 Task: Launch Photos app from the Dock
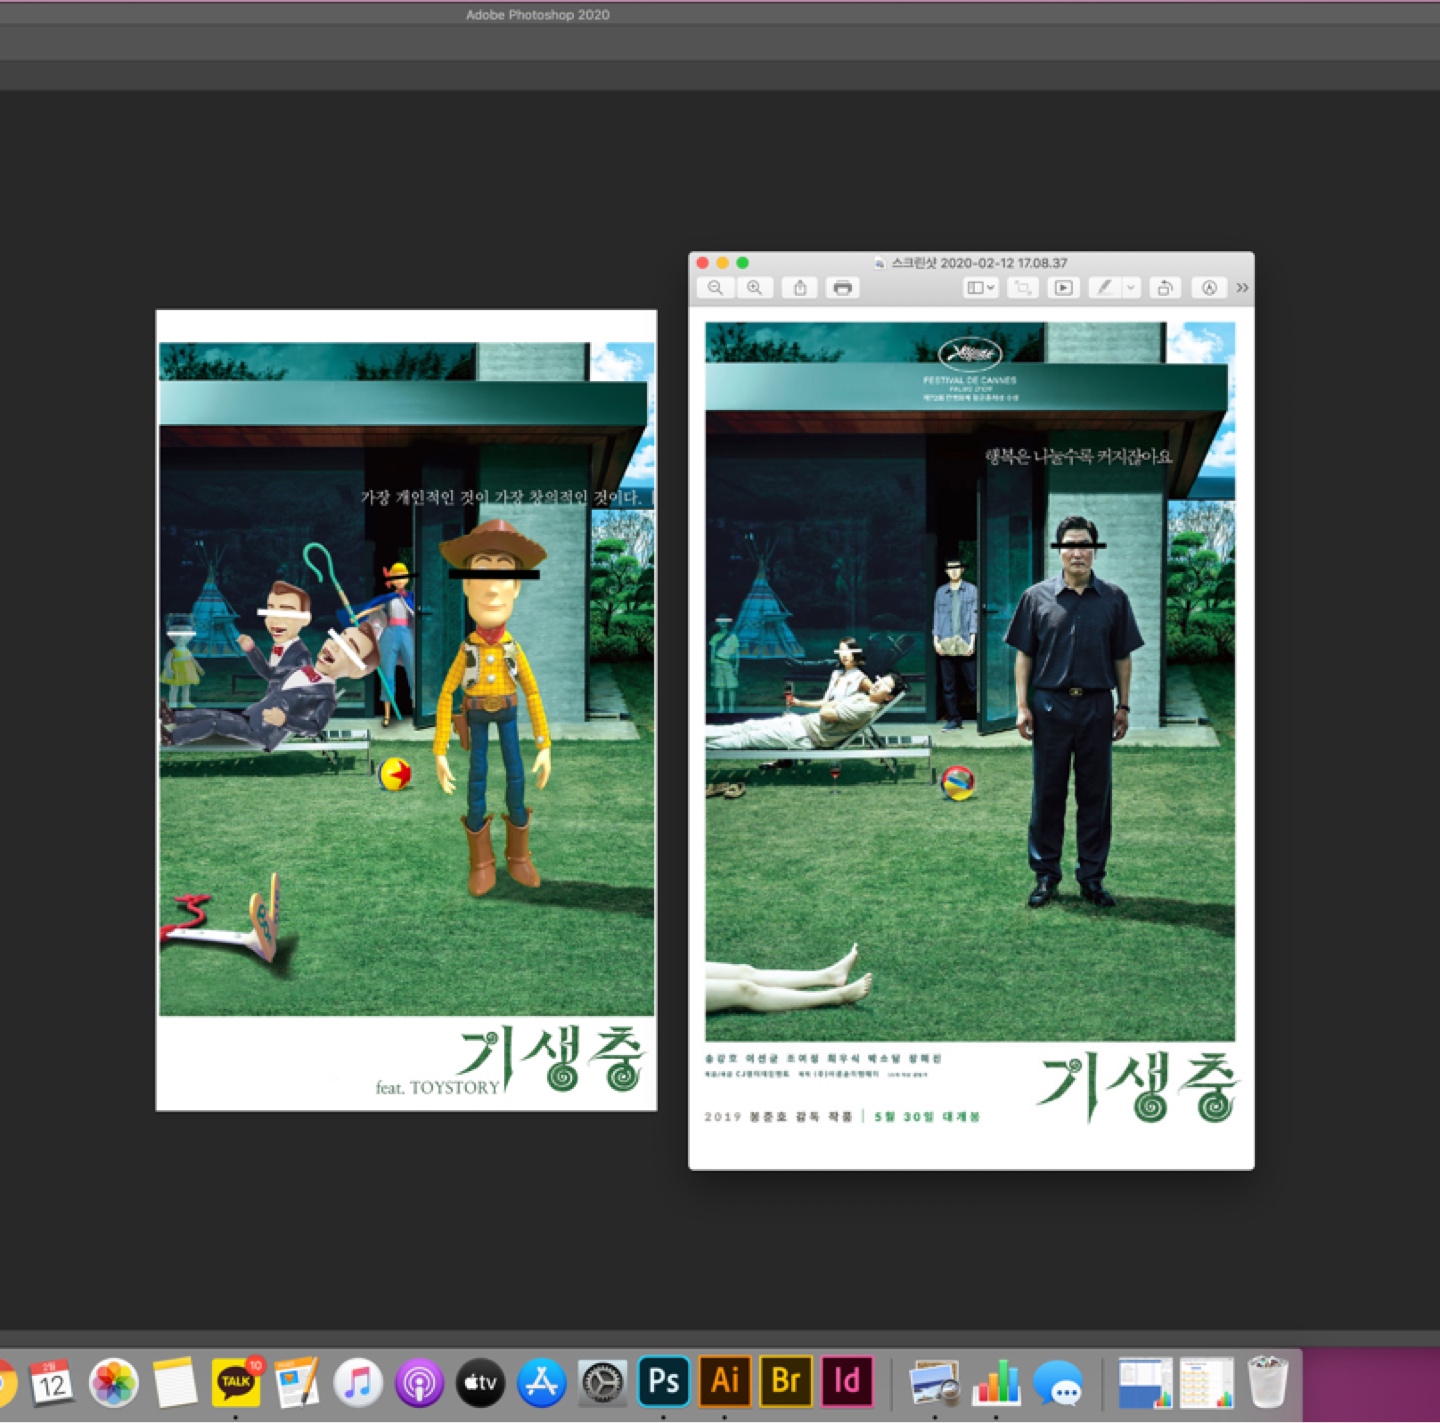click(114, 1383)
